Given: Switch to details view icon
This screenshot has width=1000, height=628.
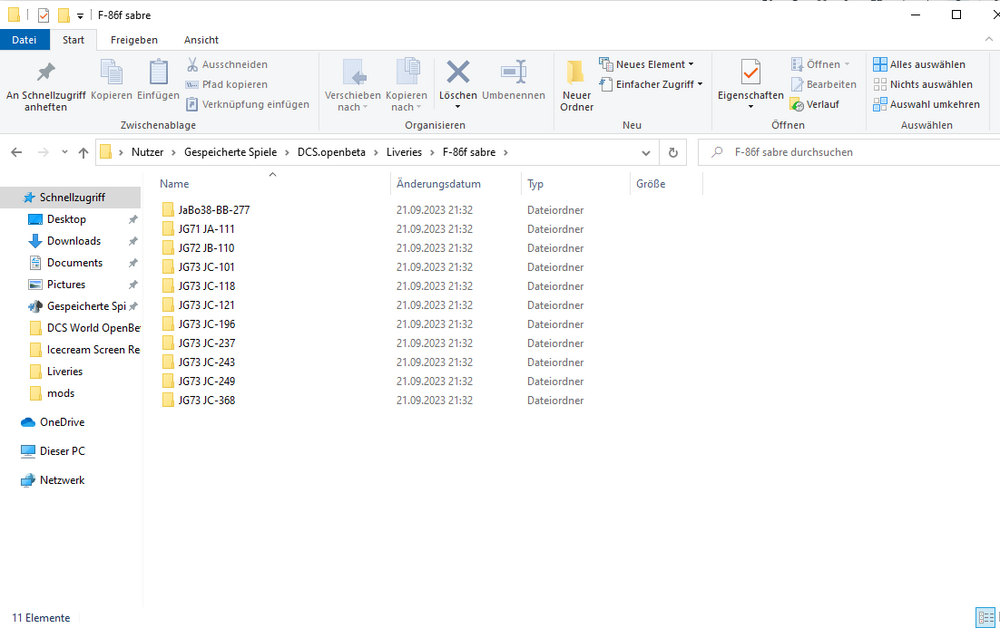Looking at the screenshot, I should [x=985, y=618].
